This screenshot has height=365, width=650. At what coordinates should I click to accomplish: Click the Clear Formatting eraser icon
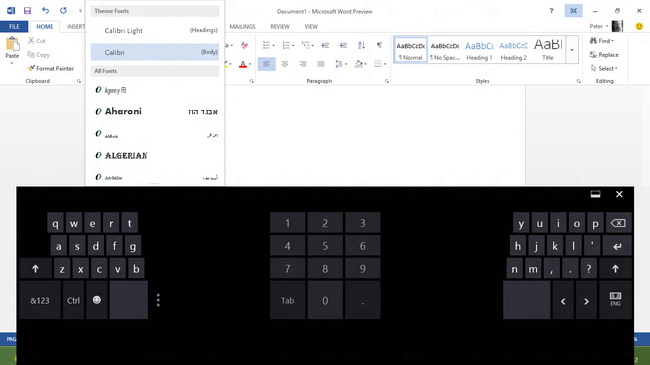click(245, 45)
